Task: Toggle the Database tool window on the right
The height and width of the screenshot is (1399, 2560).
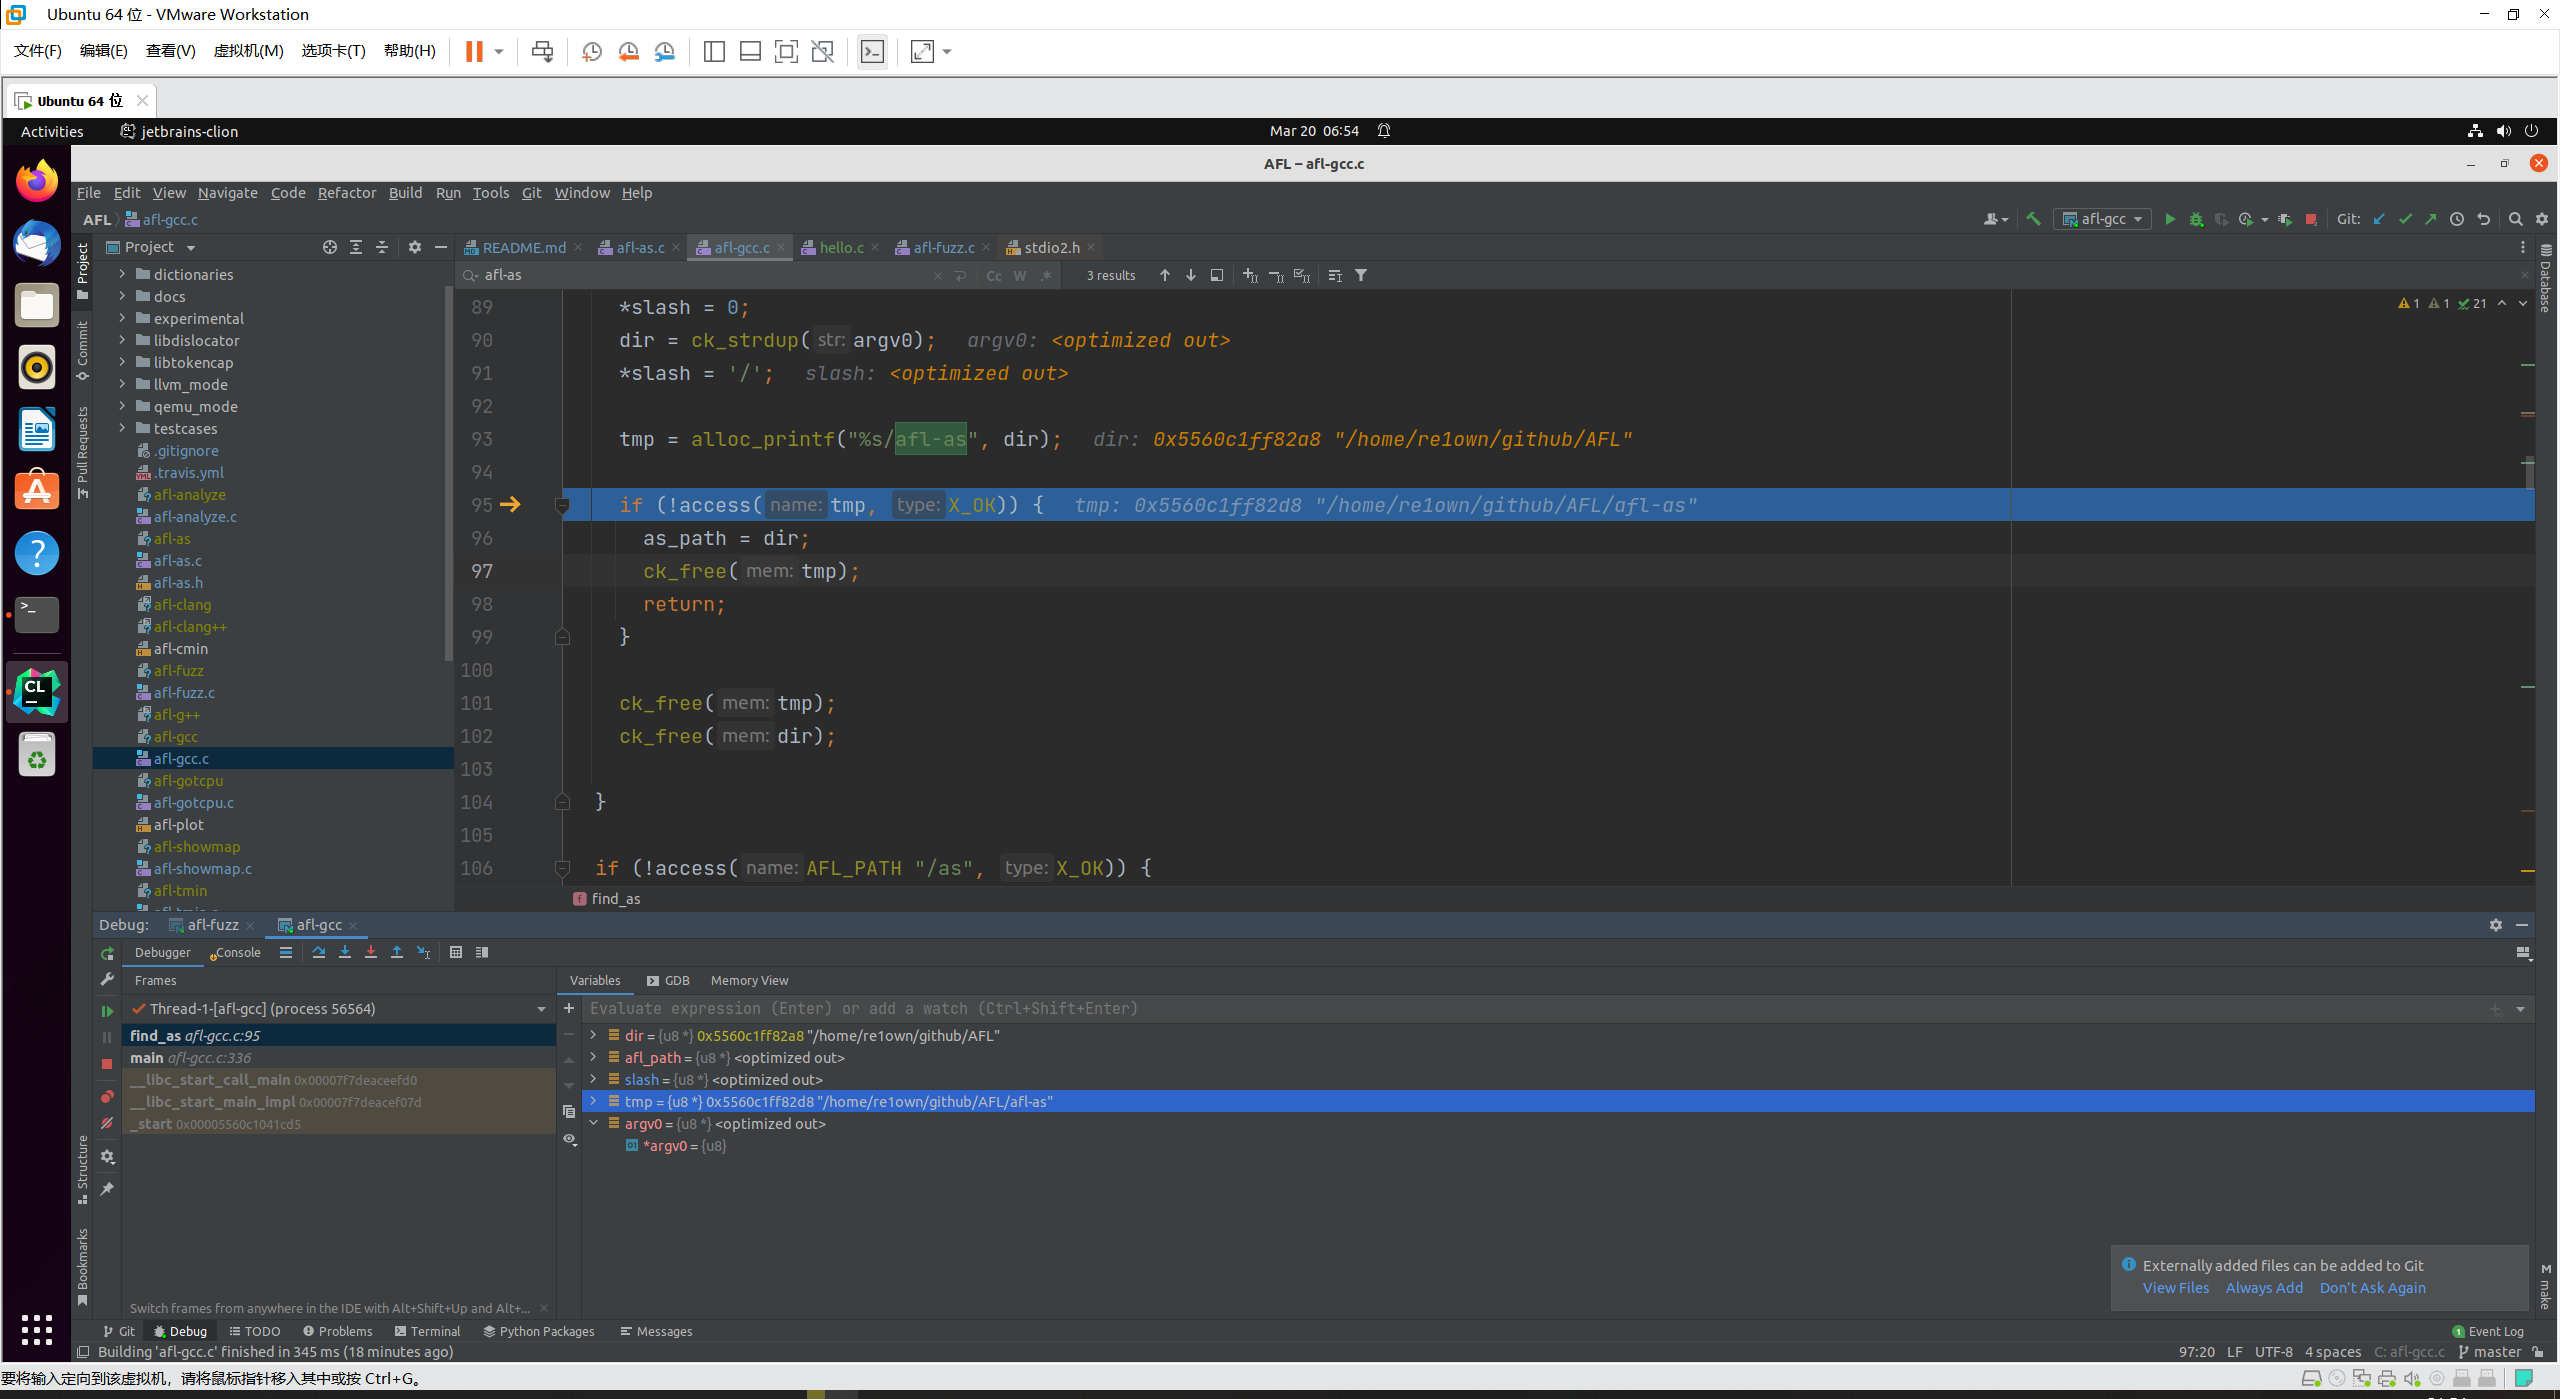Action: (x=2546, y=280)
